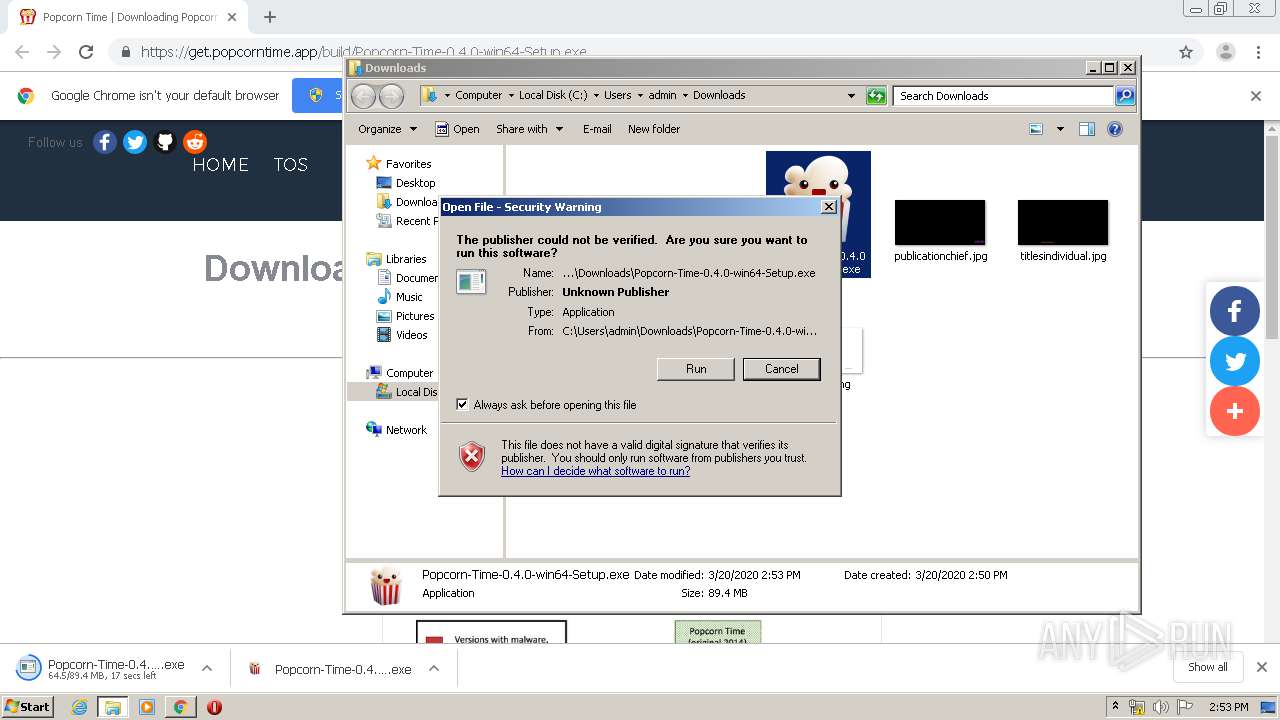Image resolution: width=1280 pixels, height=720 pixels.
Task: Share via the floating Facebook button
Action: coord(1235,311)
